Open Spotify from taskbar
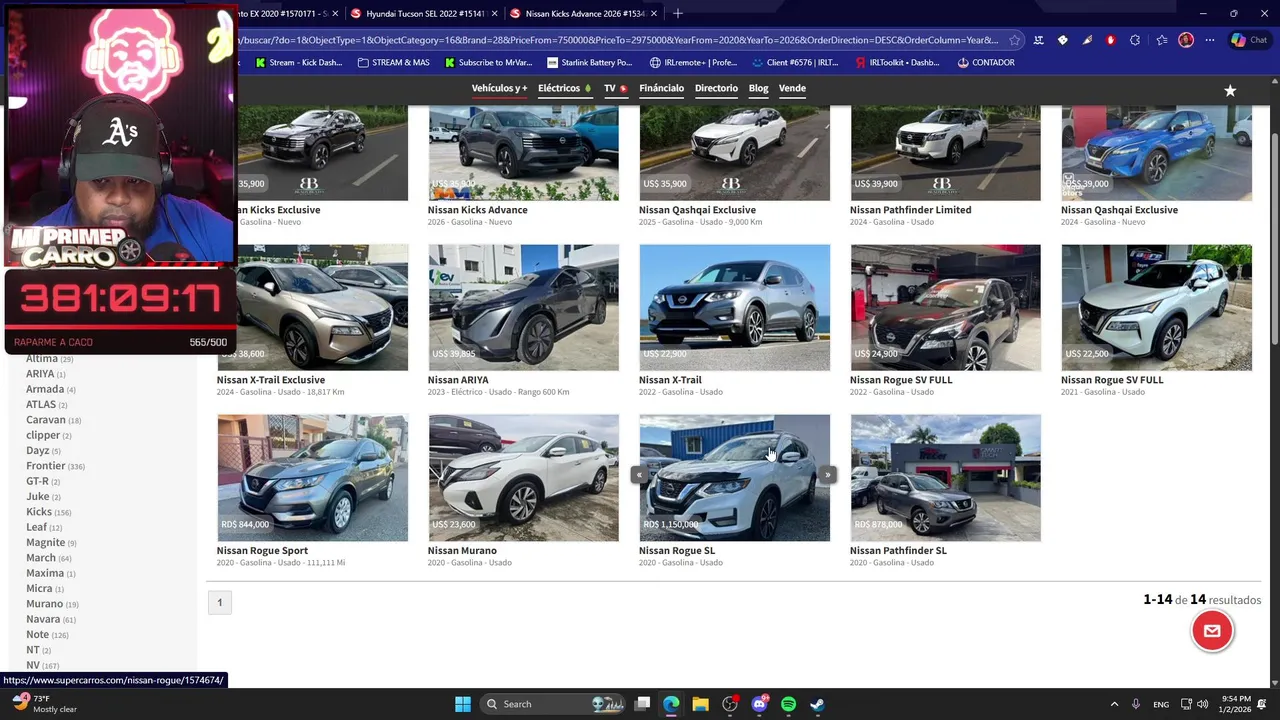This screenshot has height=720, width=1280. (x=788, y=704)
